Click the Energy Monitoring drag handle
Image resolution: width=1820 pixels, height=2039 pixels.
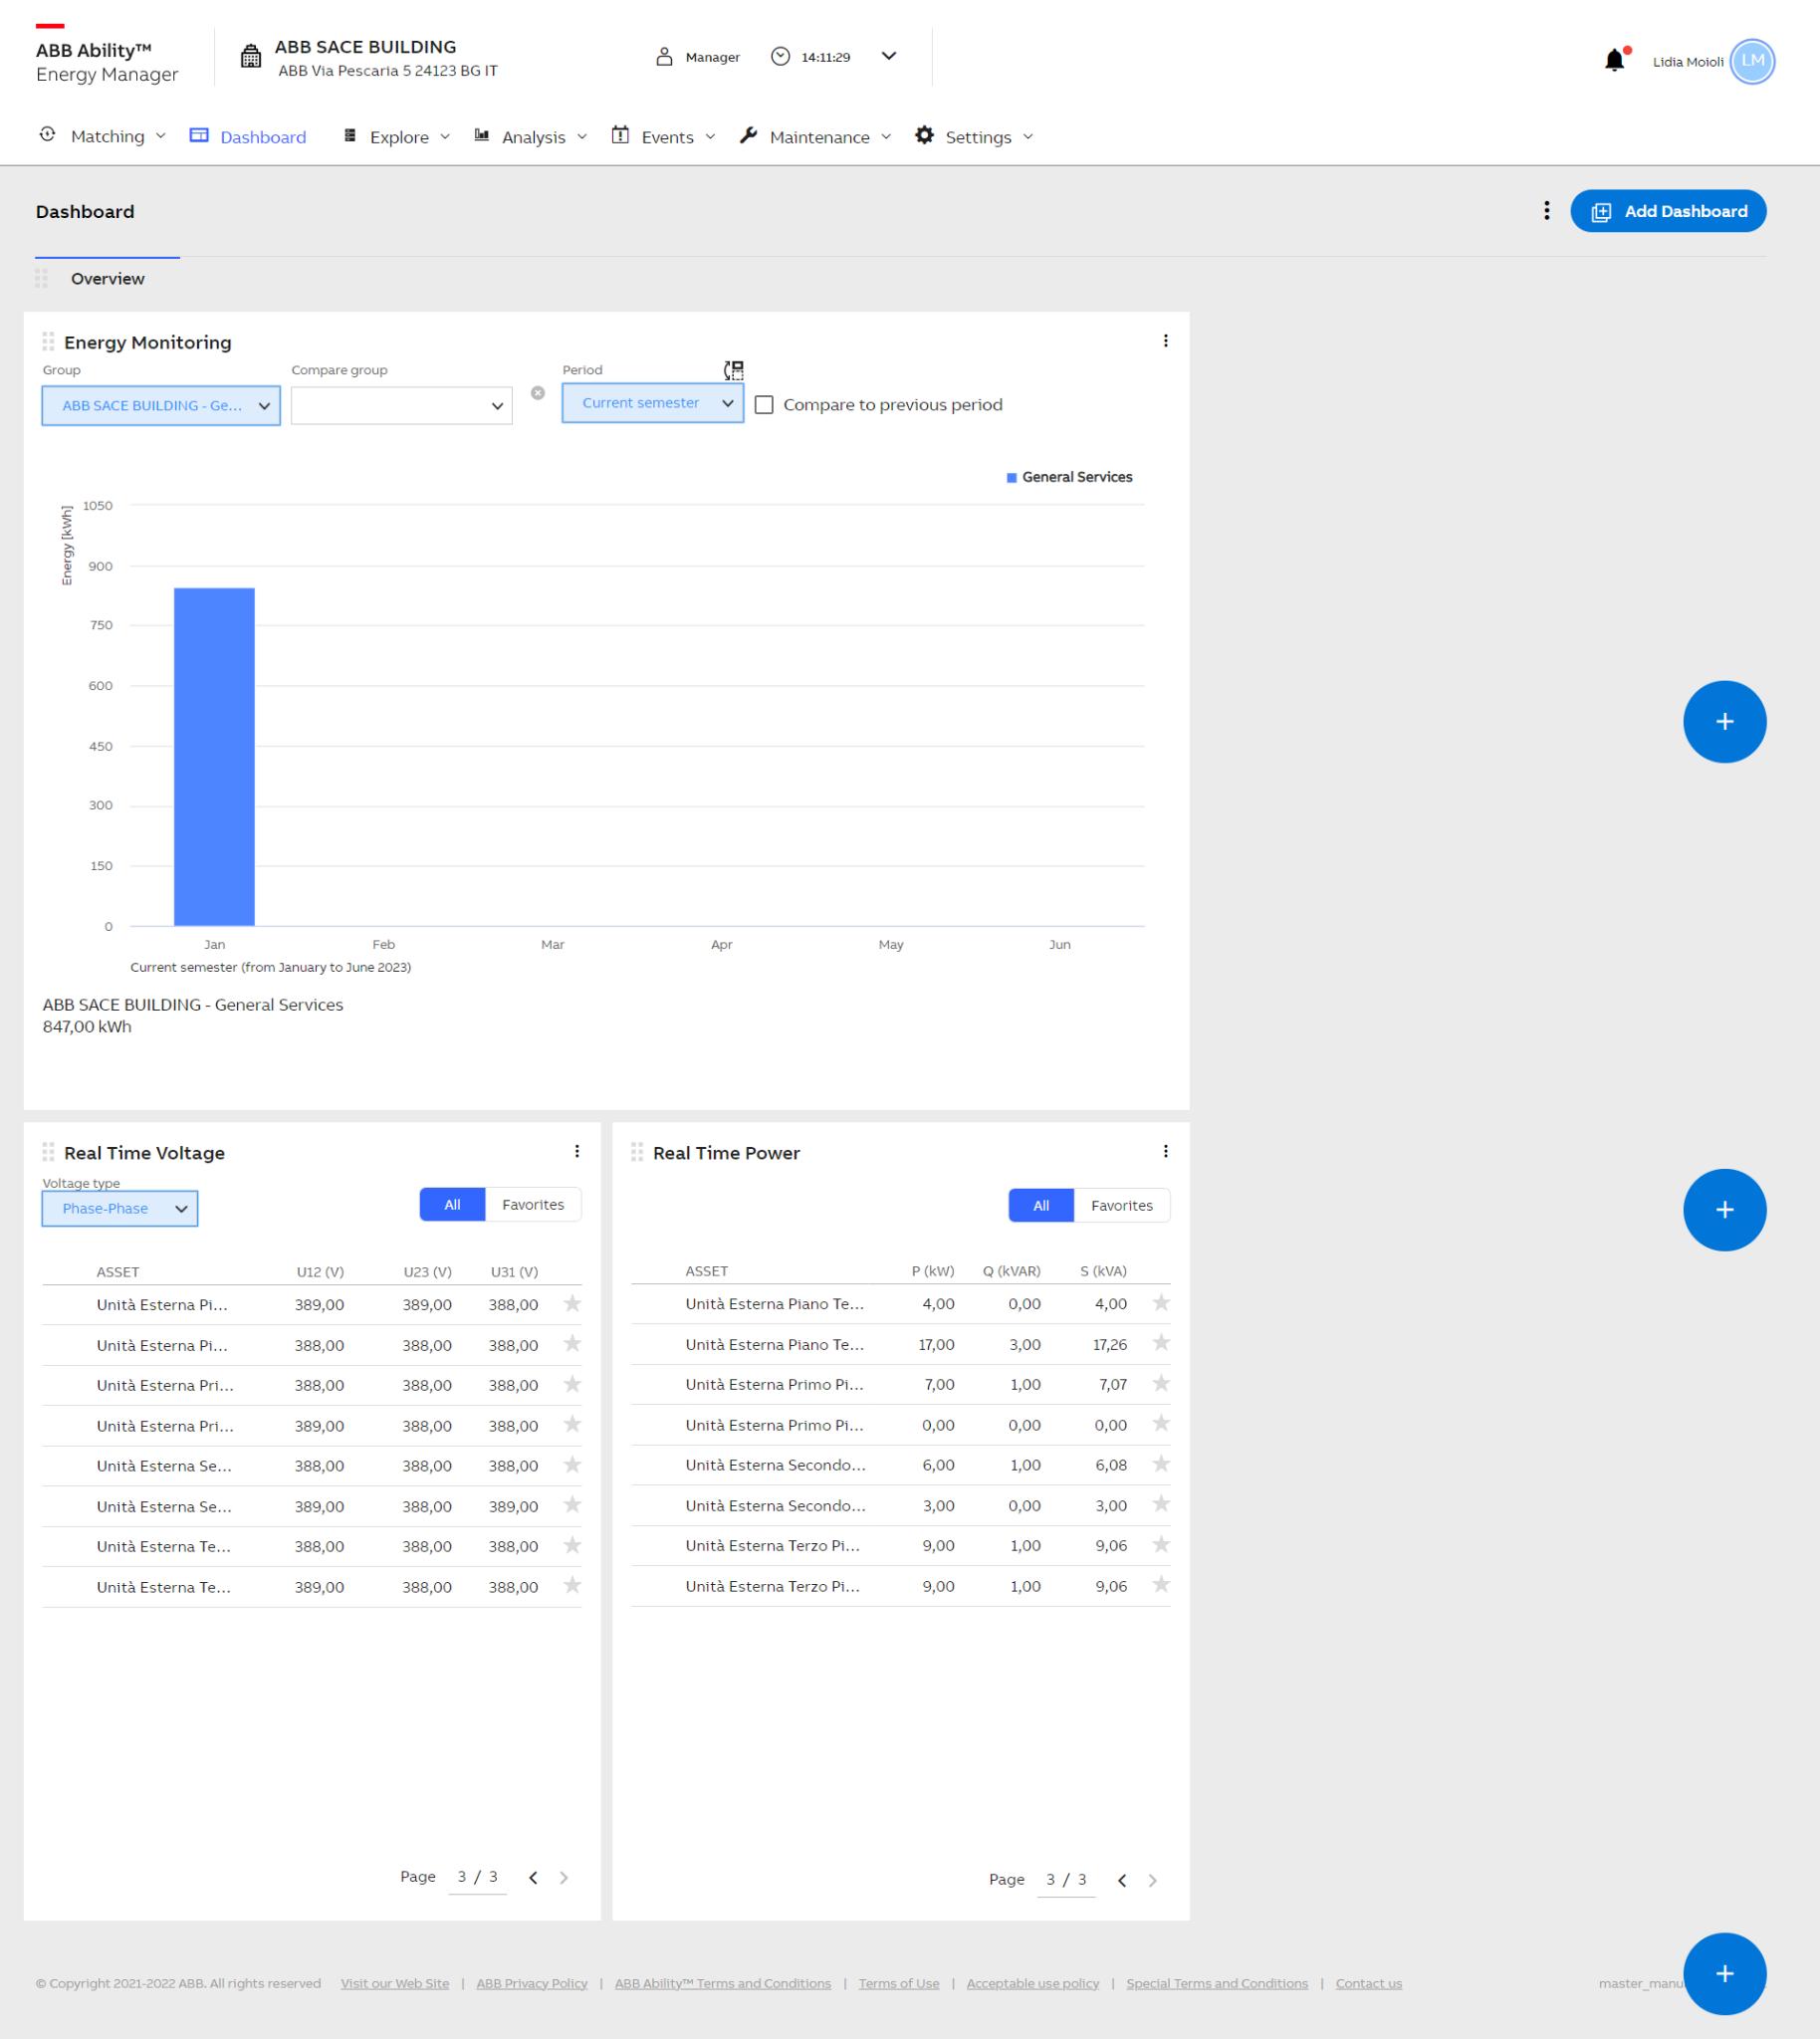[x=48, y=342]
